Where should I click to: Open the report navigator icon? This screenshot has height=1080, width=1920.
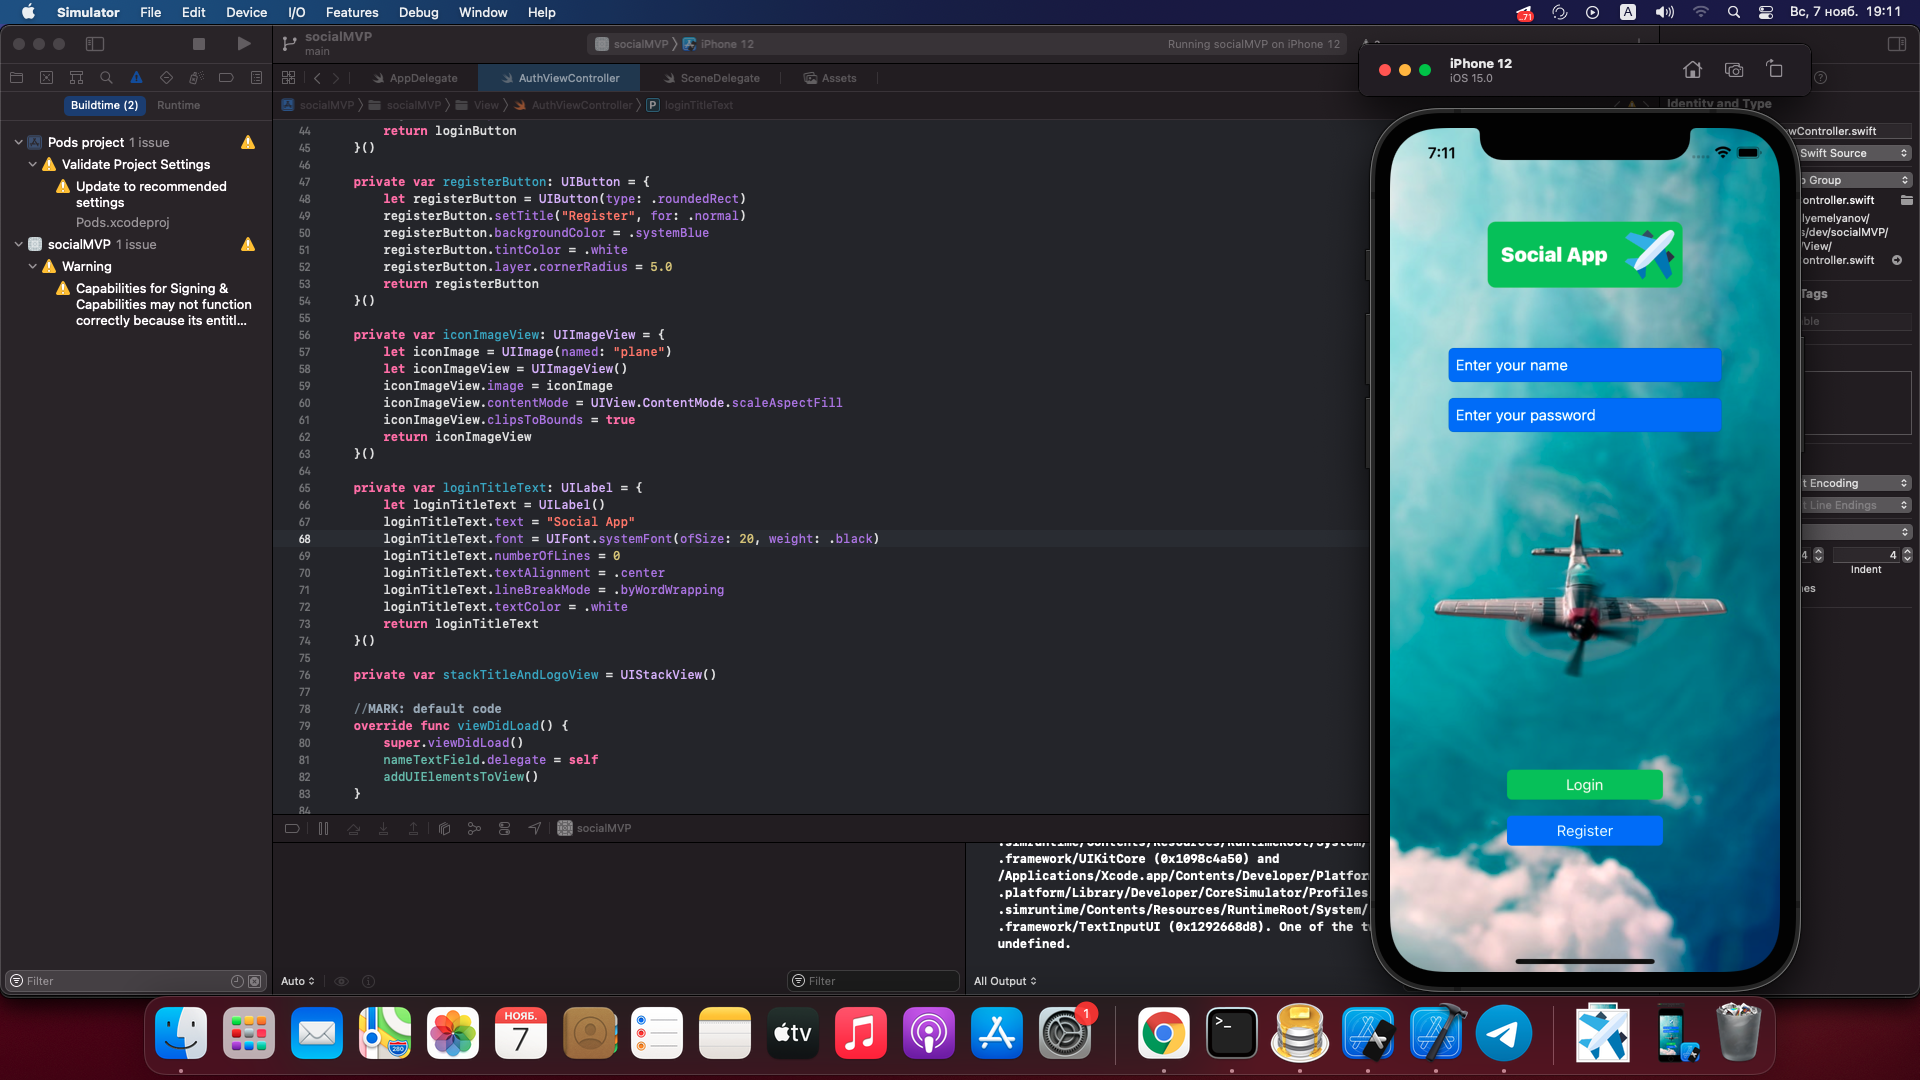[256, 78]
